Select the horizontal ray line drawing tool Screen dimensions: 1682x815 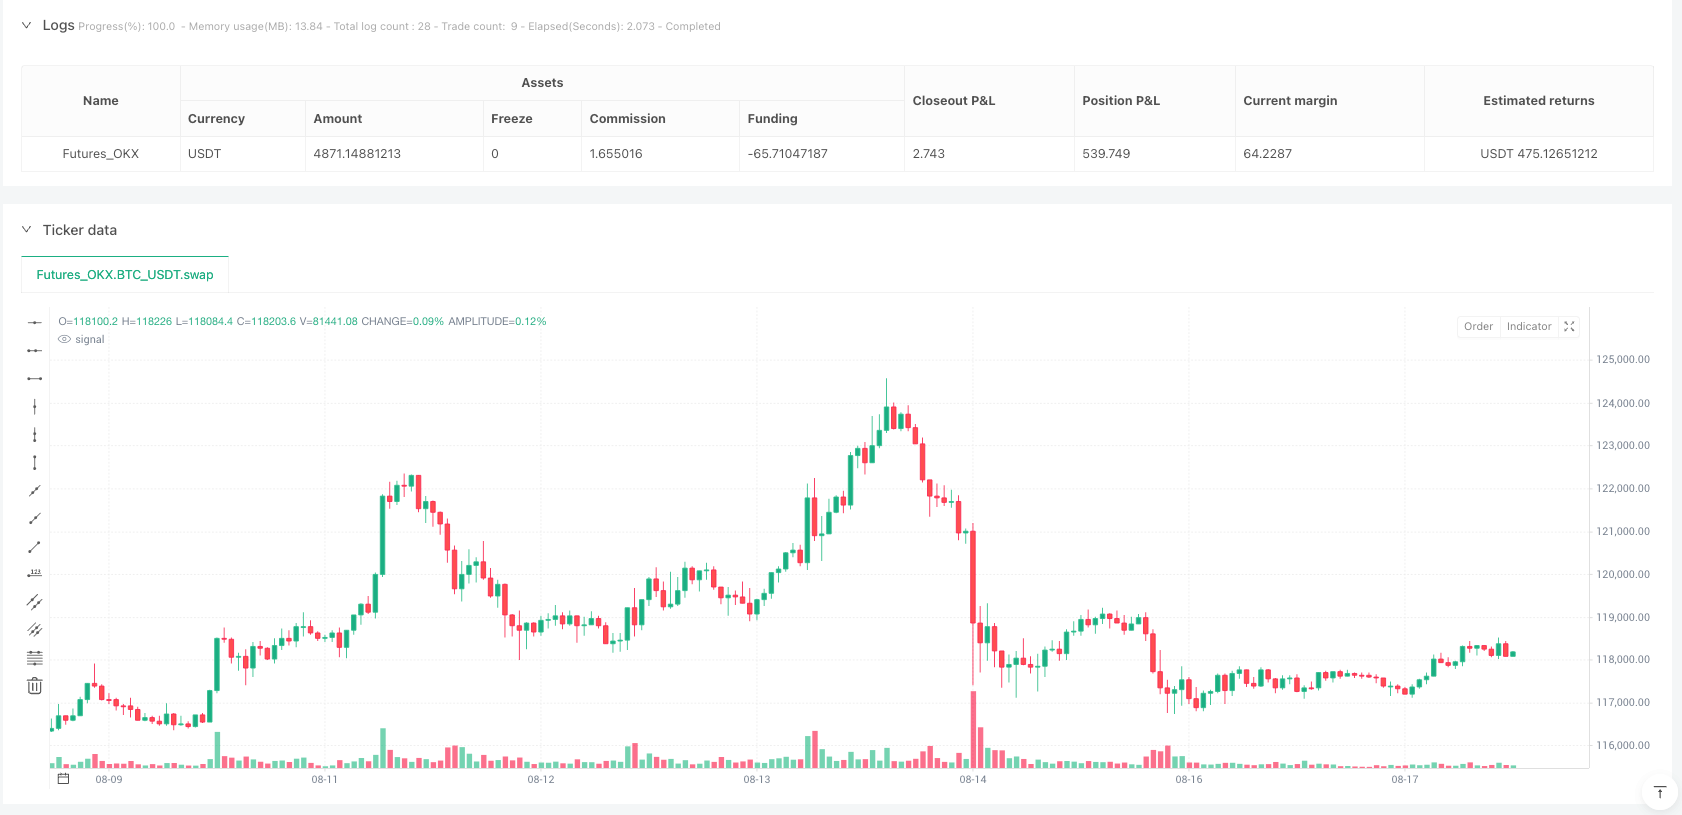(35, 350)
